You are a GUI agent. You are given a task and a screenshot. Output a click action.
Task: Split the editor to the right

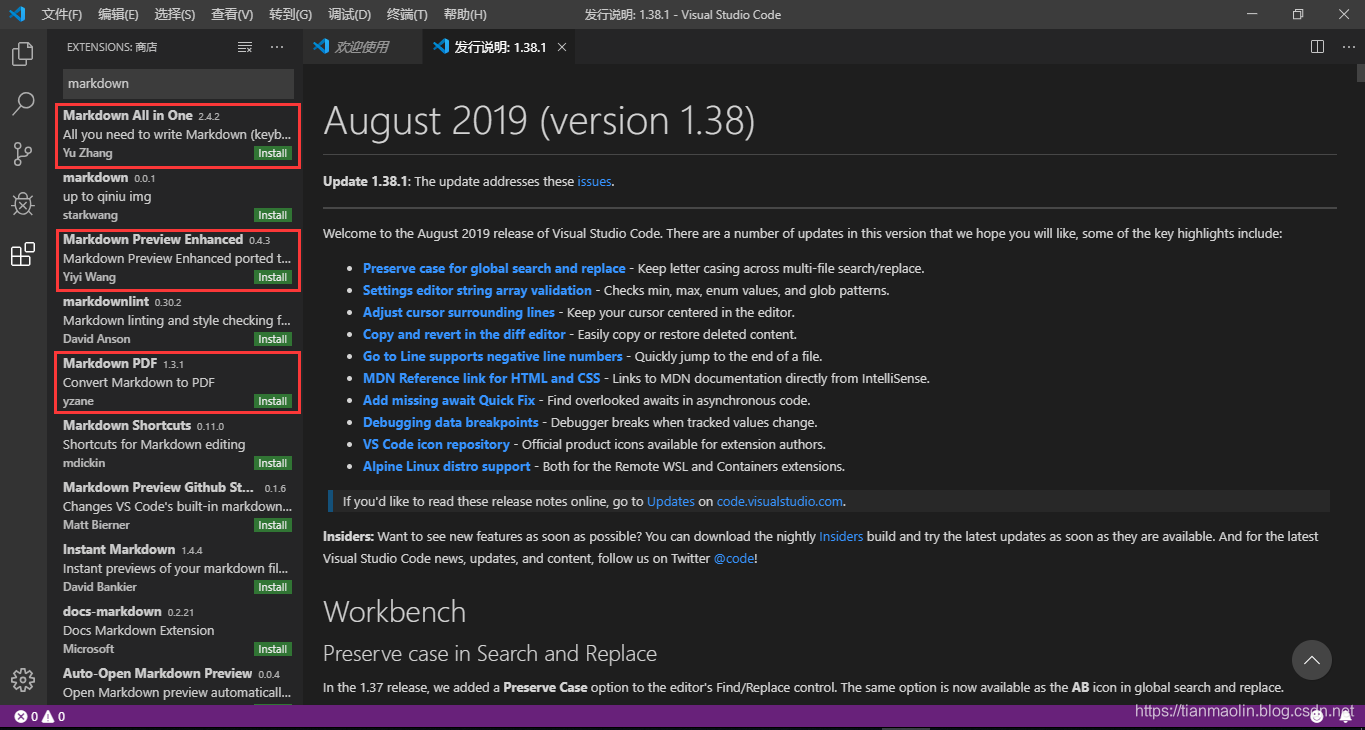(1317, 47)
